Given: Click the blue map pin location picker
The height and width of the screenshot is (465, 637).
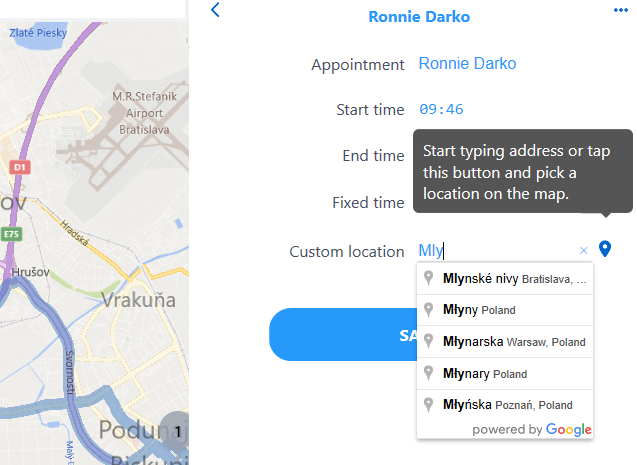Looking at the screenshot, I should (604, 249).
